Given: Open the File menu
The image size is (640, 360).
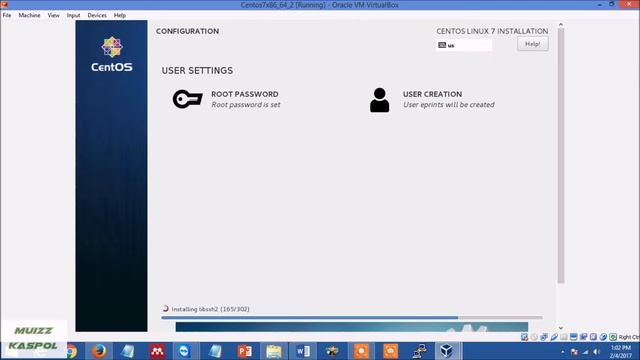Looking at the screenshot, I should pos(7,15).
